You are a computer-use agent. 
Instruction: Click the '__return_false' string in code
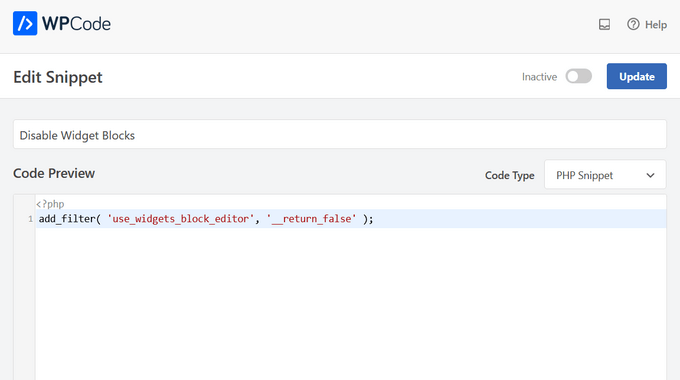coord(311,219)
